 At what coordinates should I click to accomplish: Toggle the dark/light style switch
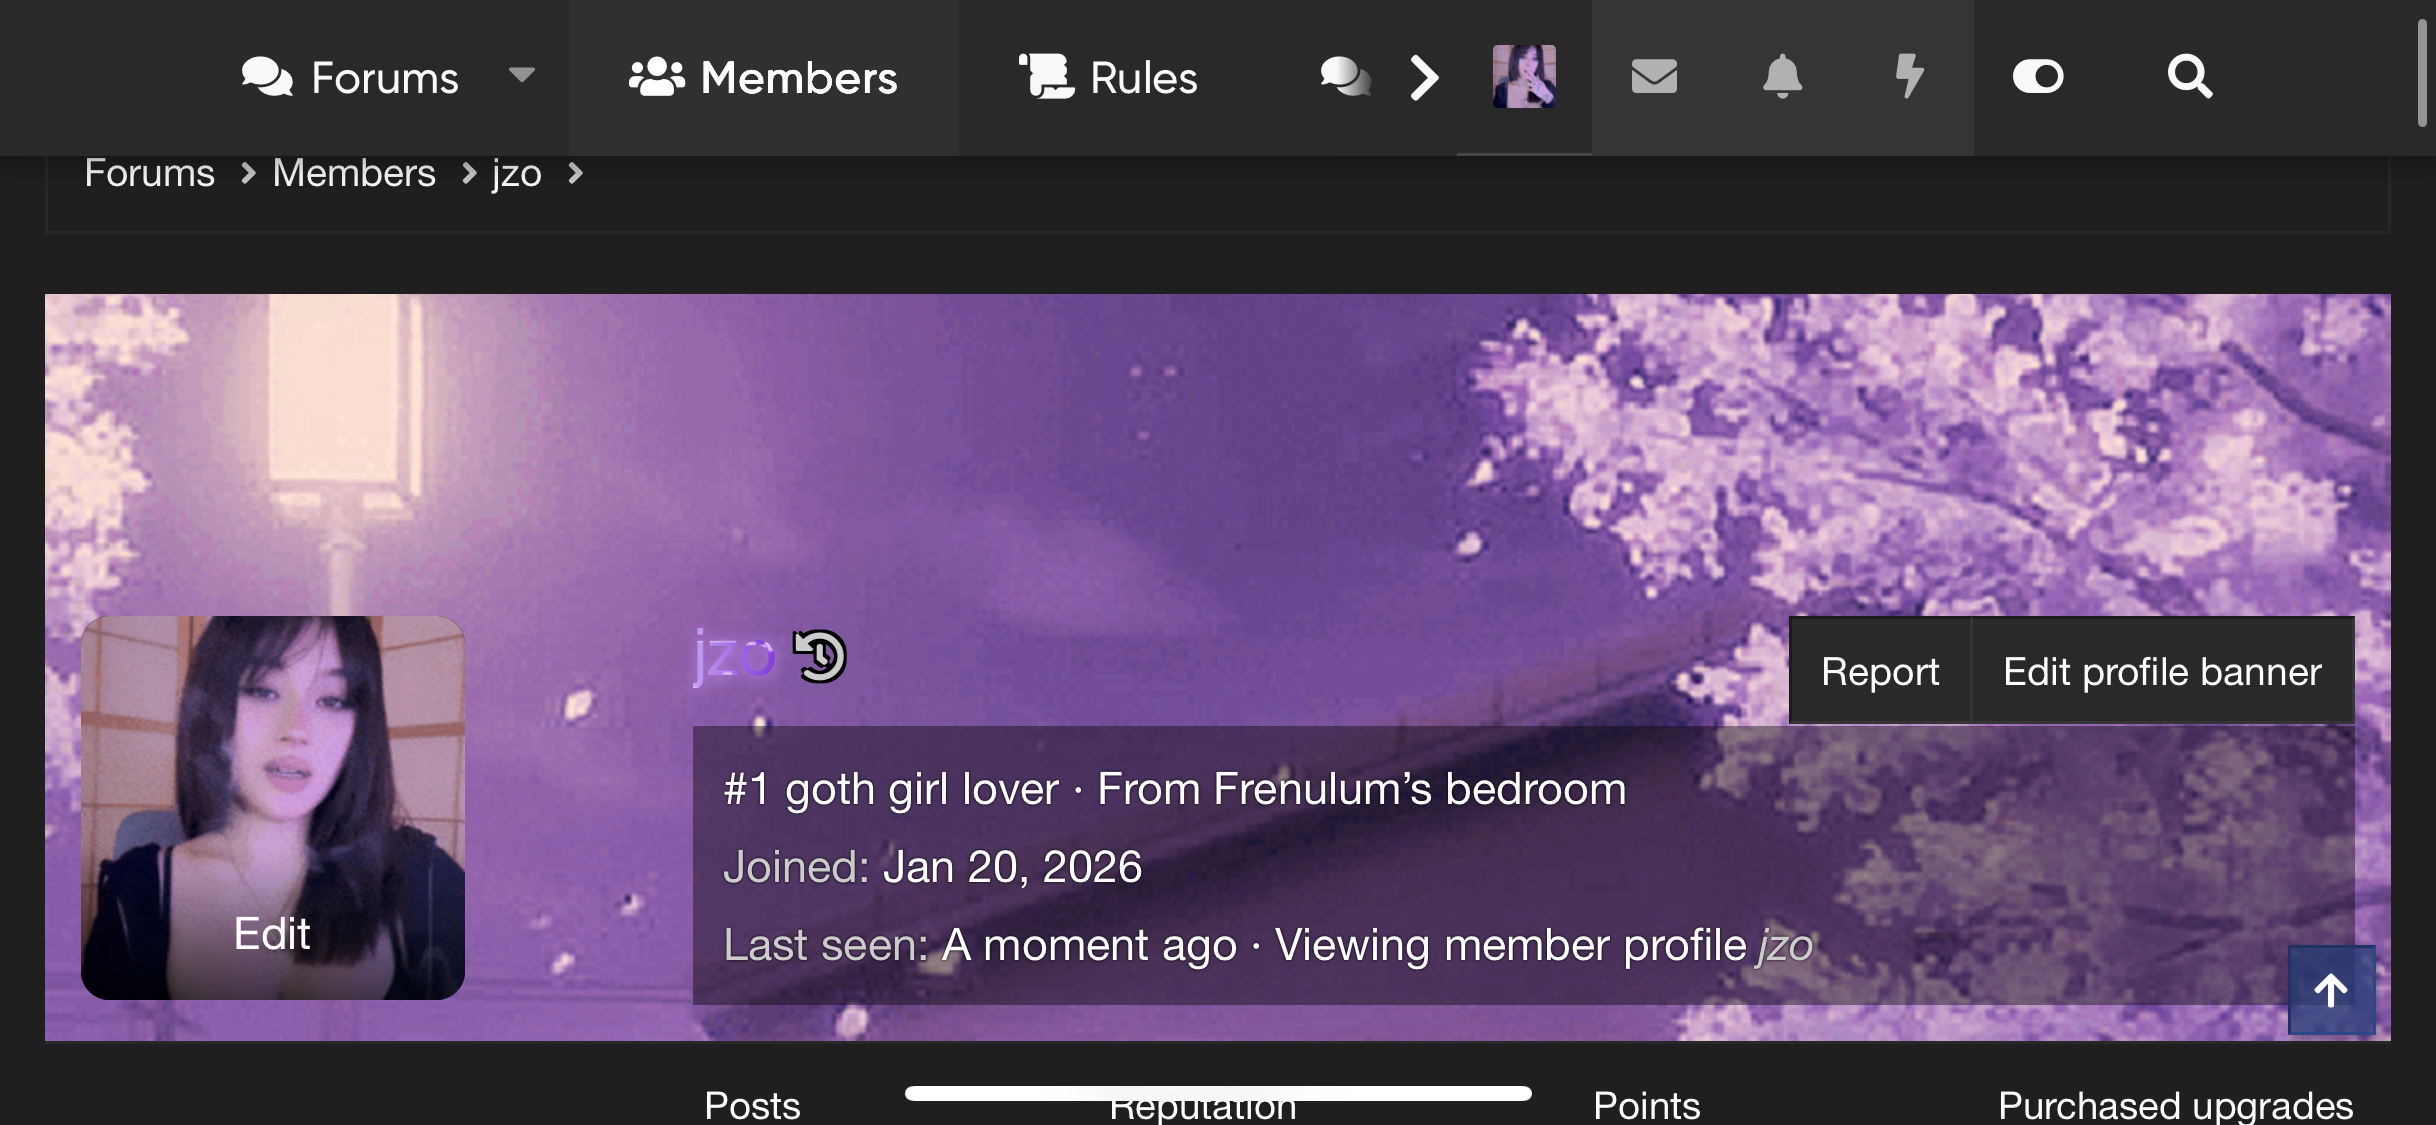2037,77
